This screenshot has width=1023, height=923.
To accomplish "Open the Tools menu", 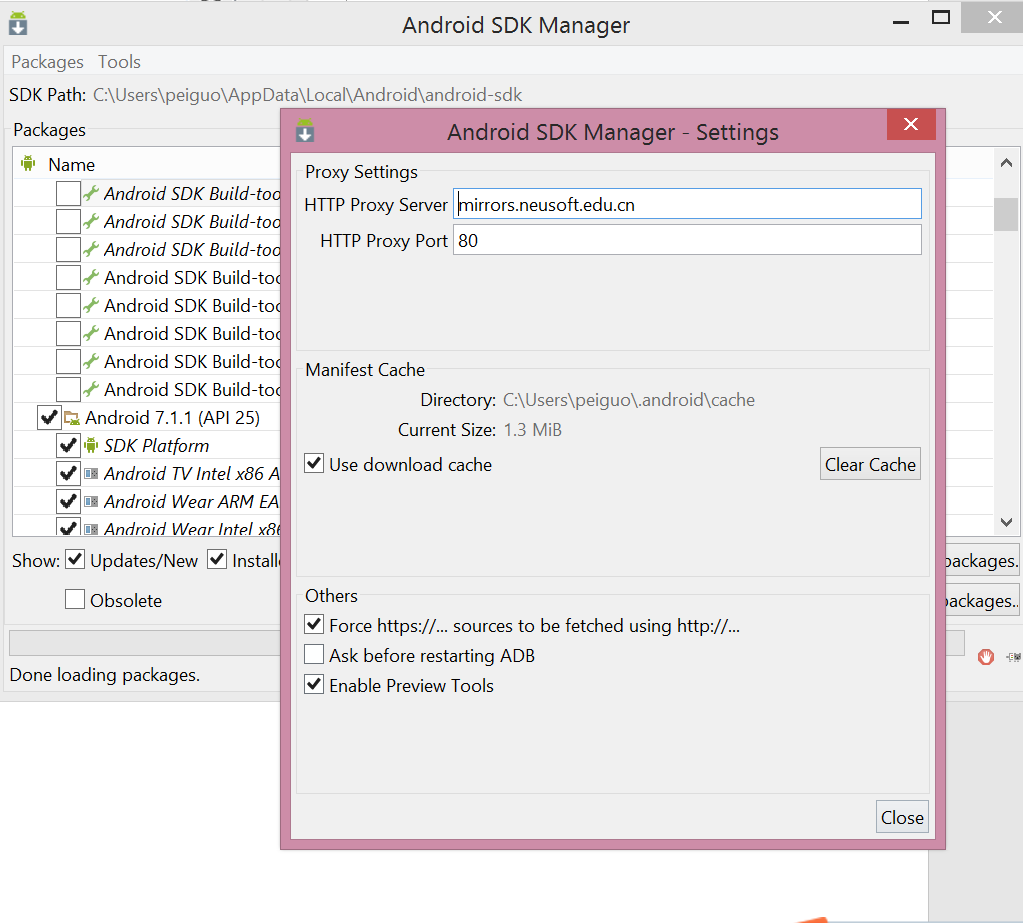I will [119, 62].
